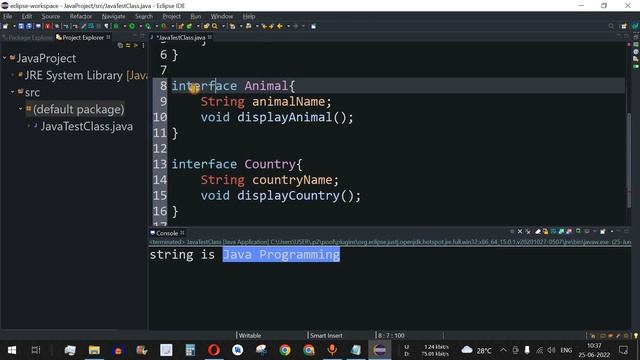Open File Explorer from taskbar
The width and height of the screenshot is (640, 360).
click(x=94, y=350)
